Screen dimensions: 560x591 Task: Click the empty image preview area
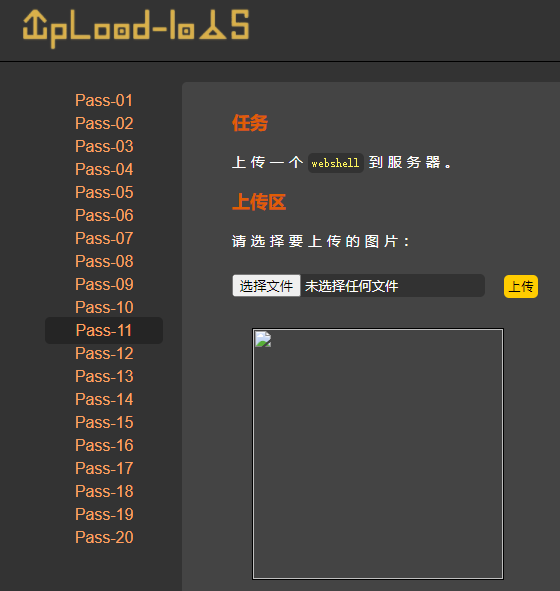(x=378, y=454)
